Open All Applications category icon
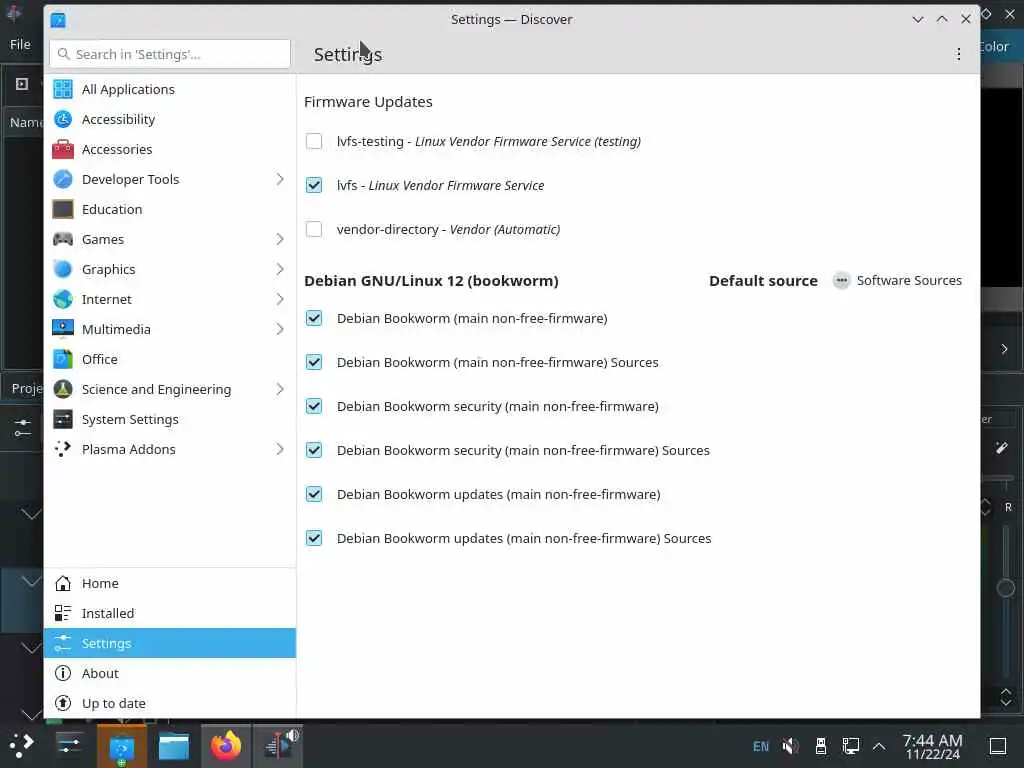The image size is (1024, 768). [x=63, y=89]
